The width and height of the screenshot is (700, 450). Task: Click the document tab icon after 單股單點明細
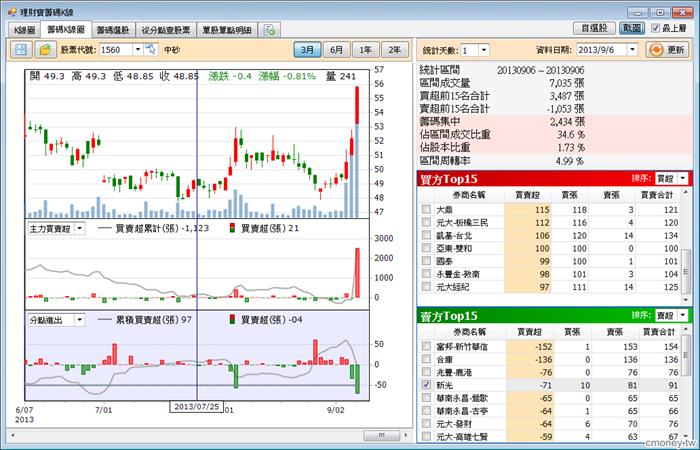[270, 30]
